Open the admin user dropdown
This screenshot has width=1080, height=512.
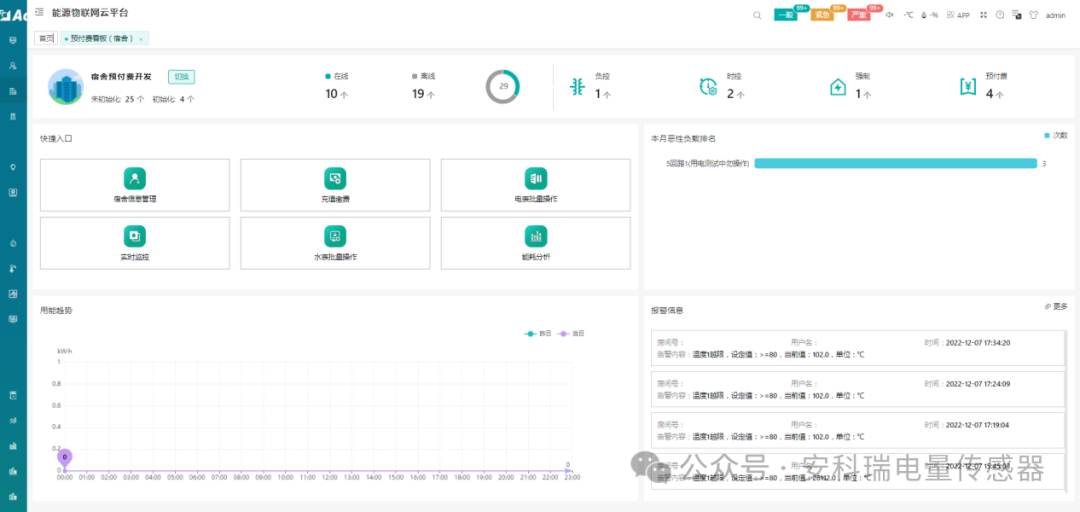pyautogui.click(x=1055, y=15)
